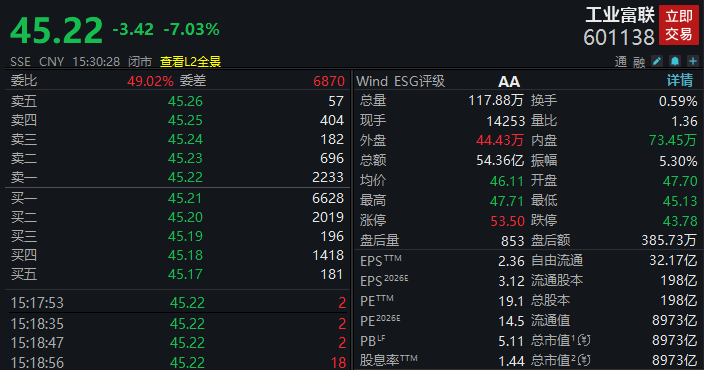Select 卖四 price 45.25
The image size is (704, 370).
point(185,120)
